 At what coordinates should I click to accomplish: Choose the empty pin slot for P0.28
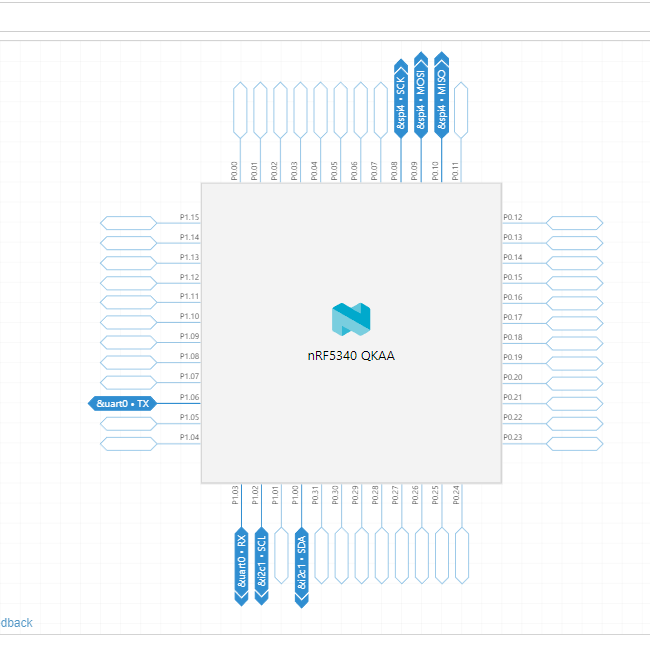[x=382, y=555]
